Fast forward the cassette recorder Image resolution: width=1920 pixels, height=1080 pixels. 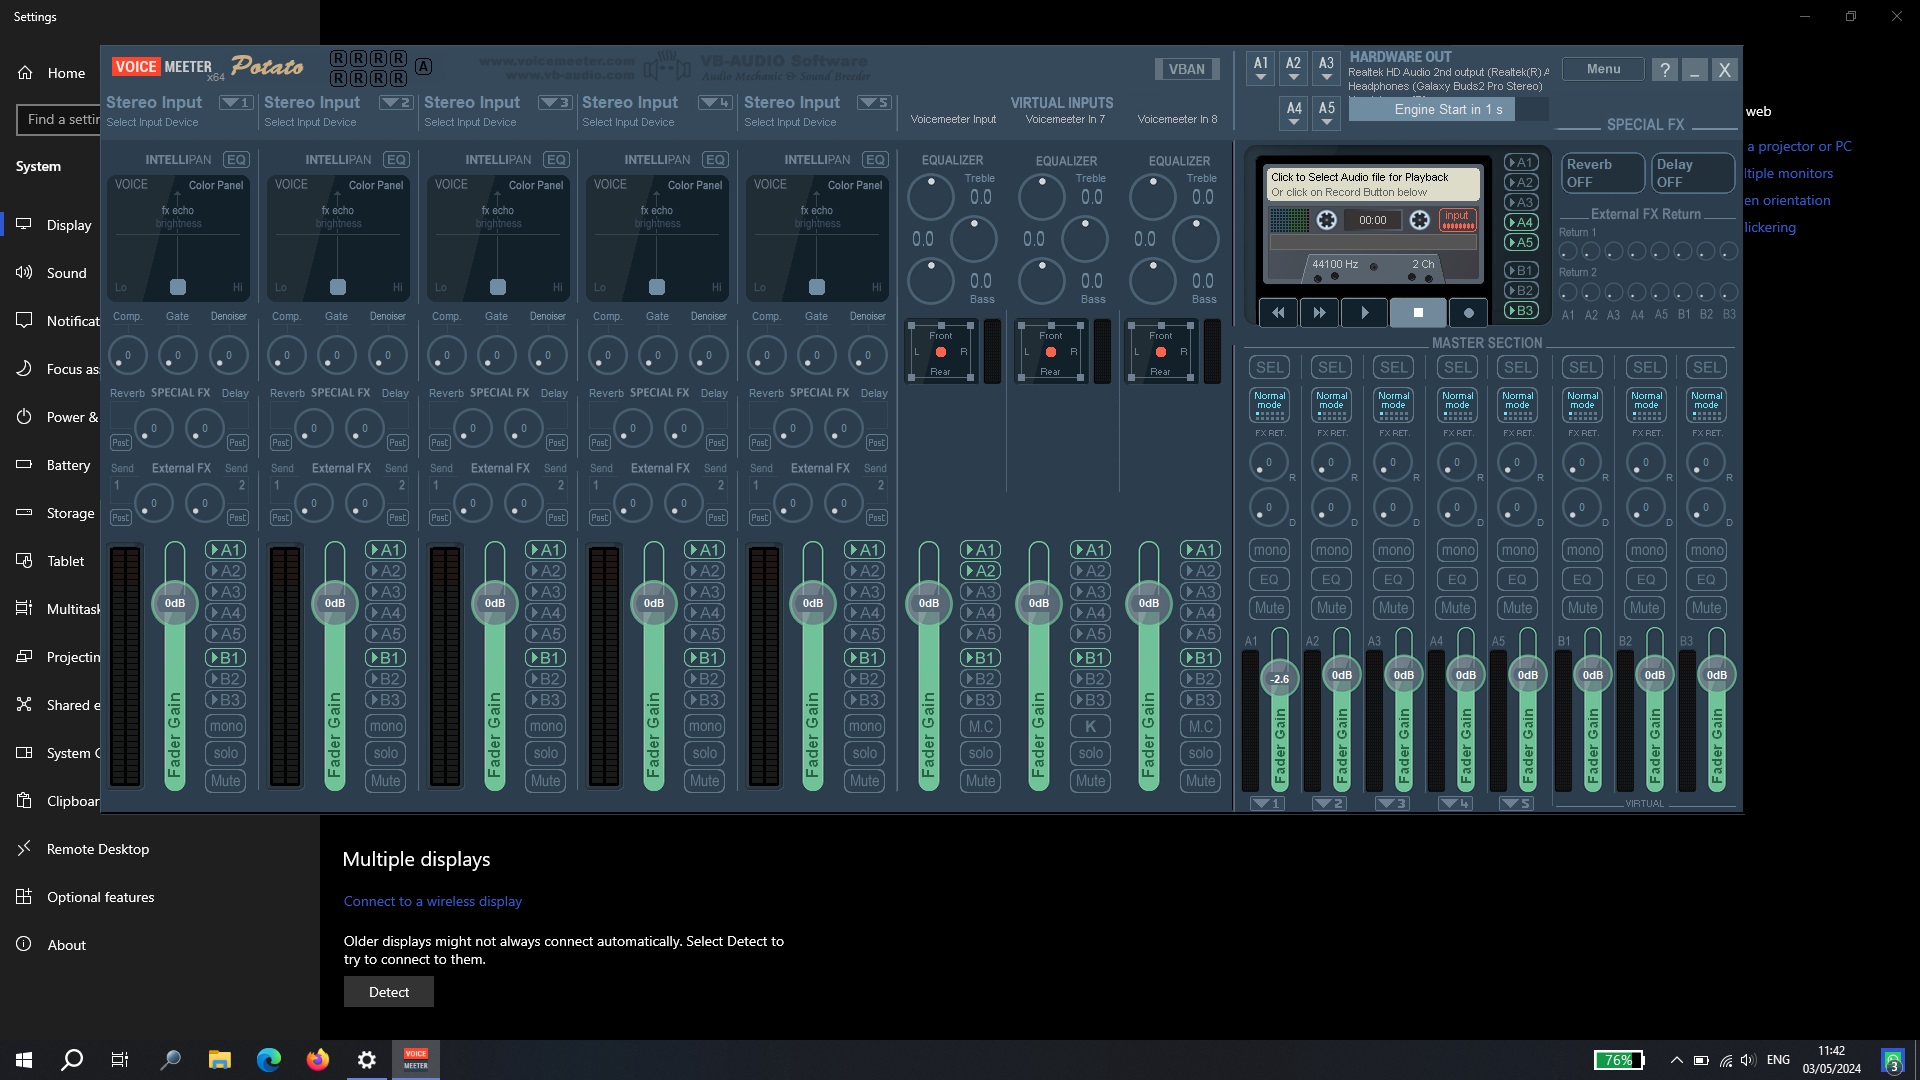tap(1320, 313)
